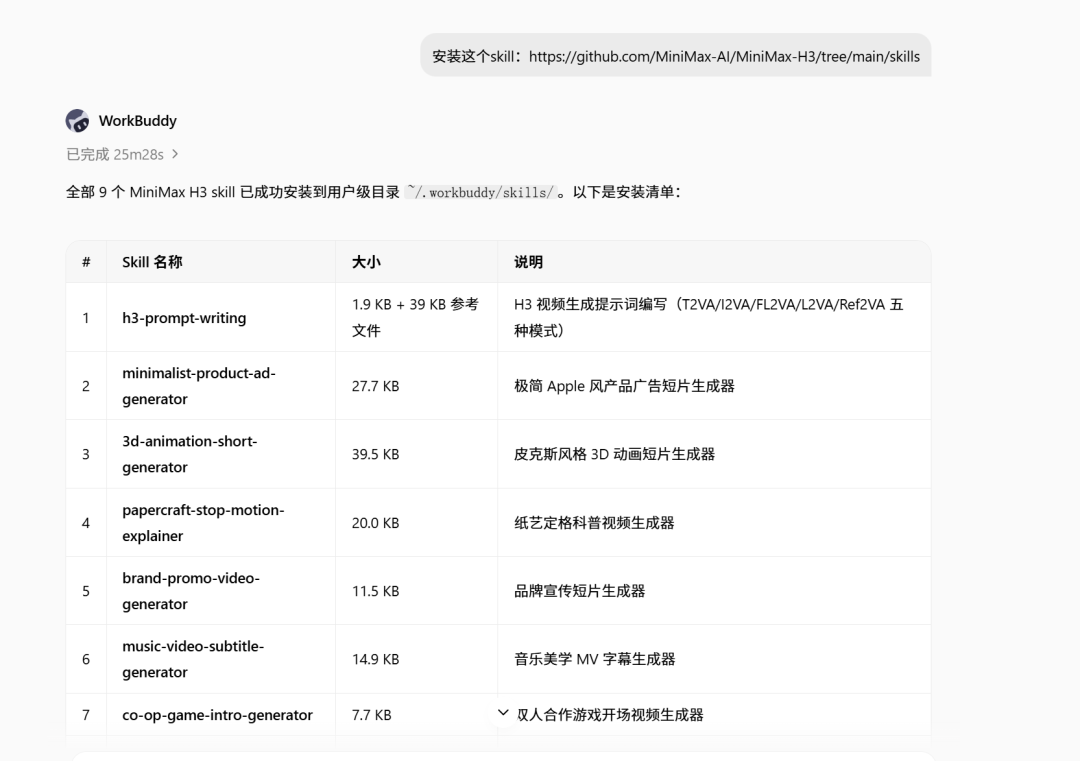
Task: Expand the 已完成 25m28s details chevron
Action: point(175,154)
